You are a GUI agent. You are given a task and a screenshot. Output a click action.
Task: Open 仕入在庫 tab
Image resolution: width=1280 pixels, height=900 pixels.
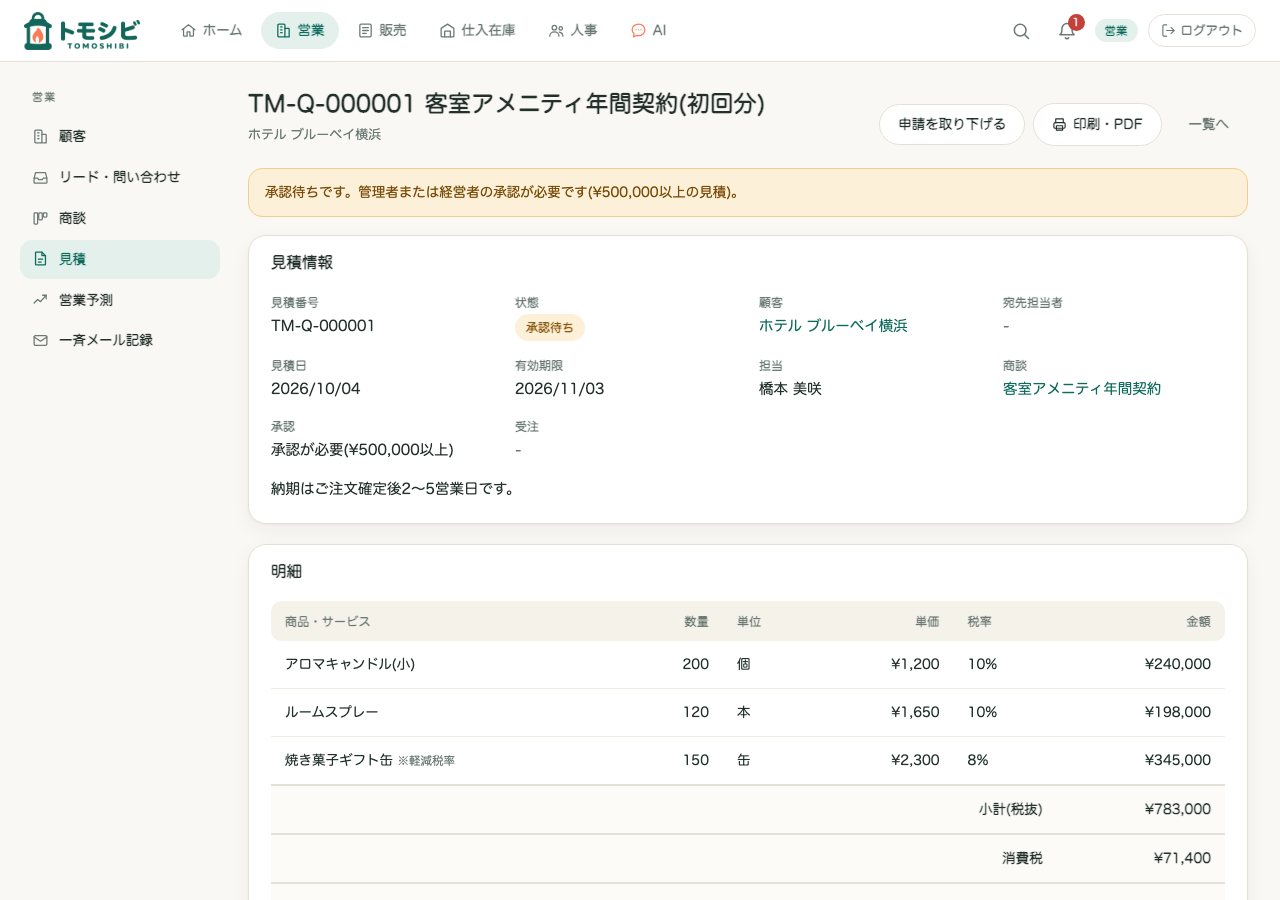point(478,31)
